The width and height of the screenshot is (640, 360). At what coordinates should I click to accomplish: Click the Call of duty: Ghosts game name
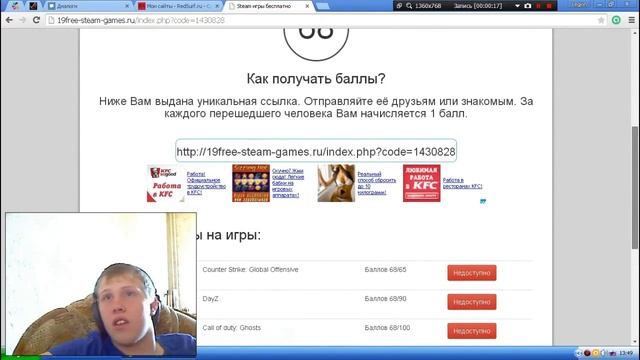pyautogui.click(x=231, y=328)
